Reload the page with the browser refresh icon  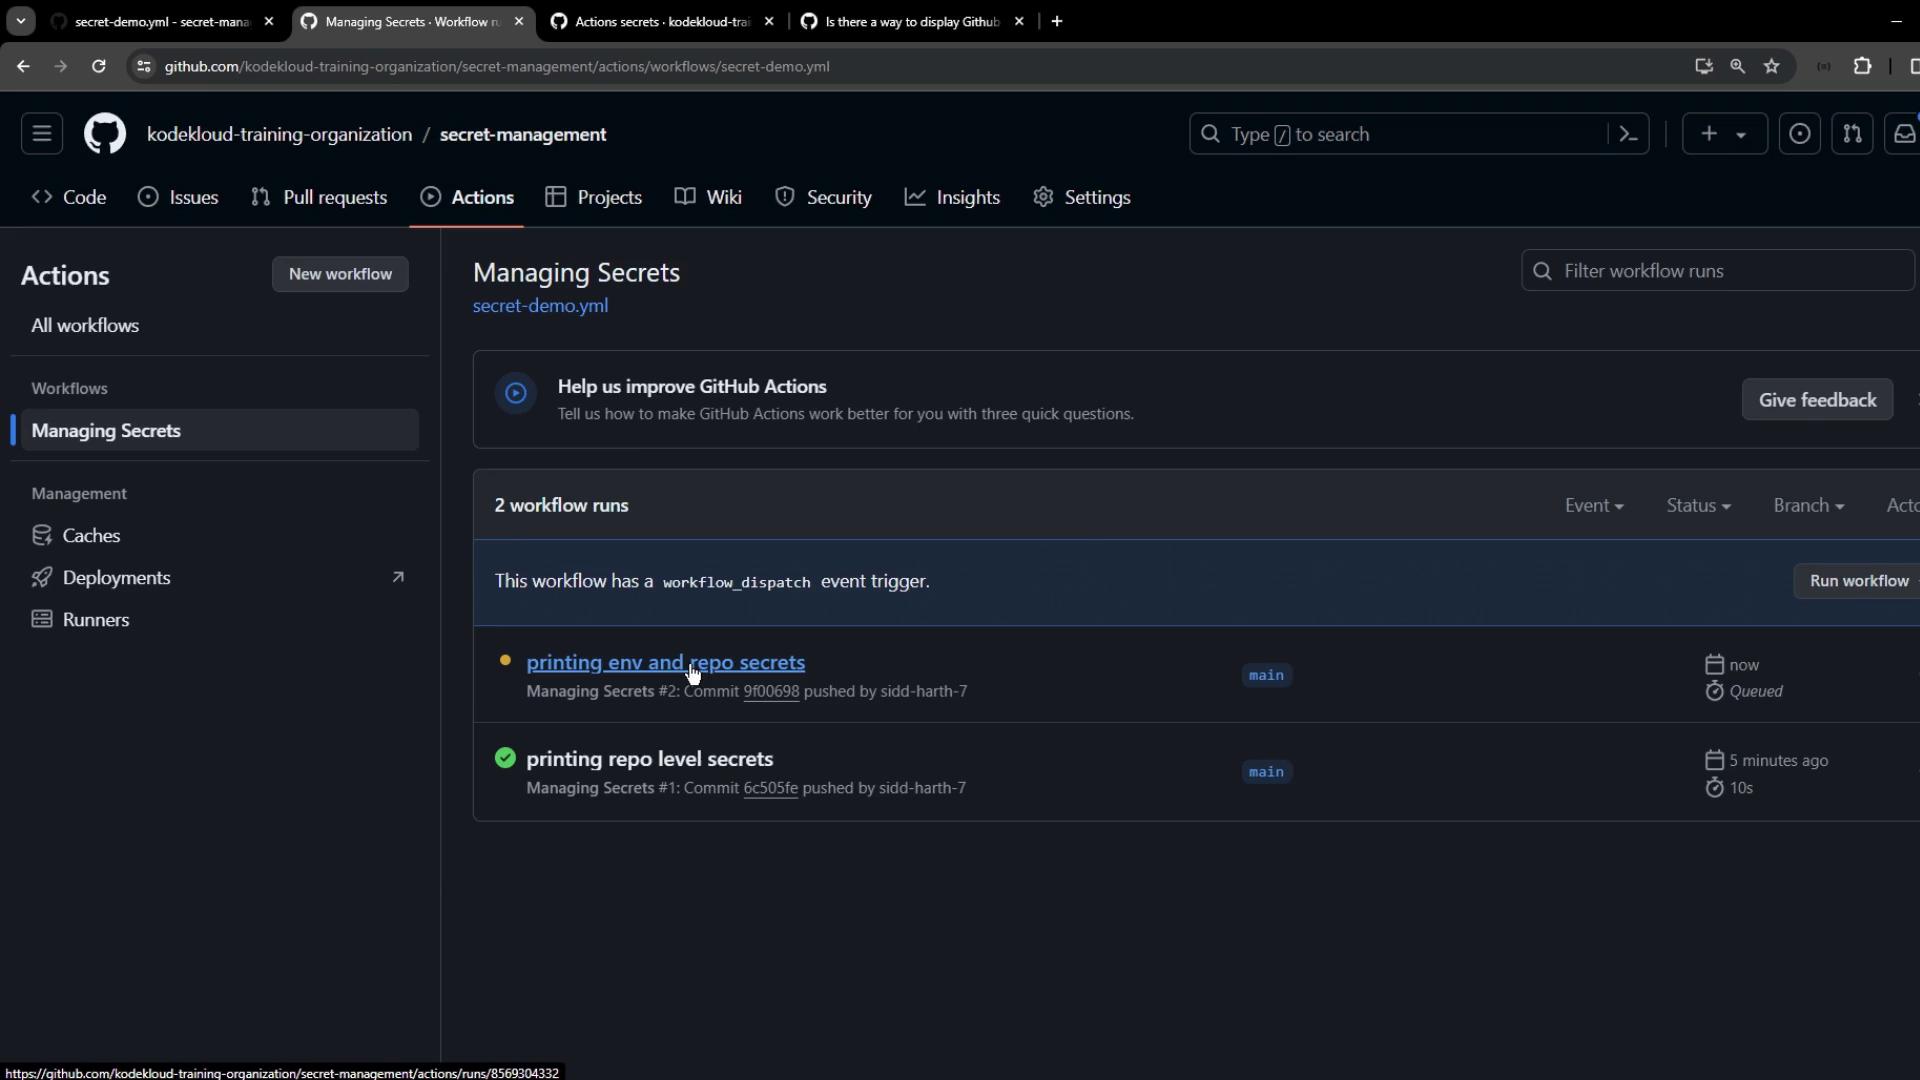[98, 66]
